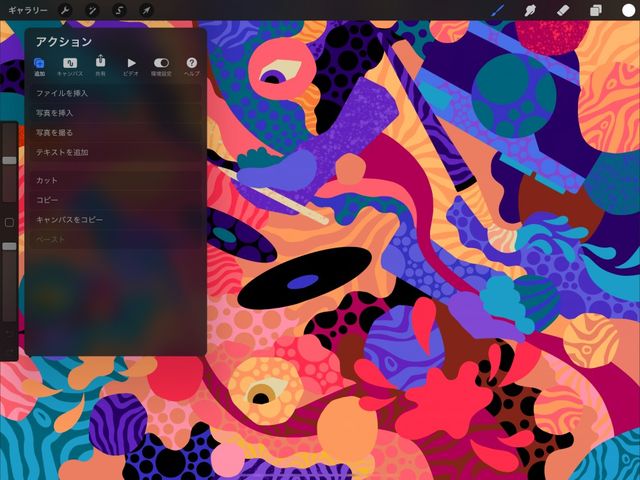Choose コピー menu entry
Viewport: 640px width, 480px height.
116,200
